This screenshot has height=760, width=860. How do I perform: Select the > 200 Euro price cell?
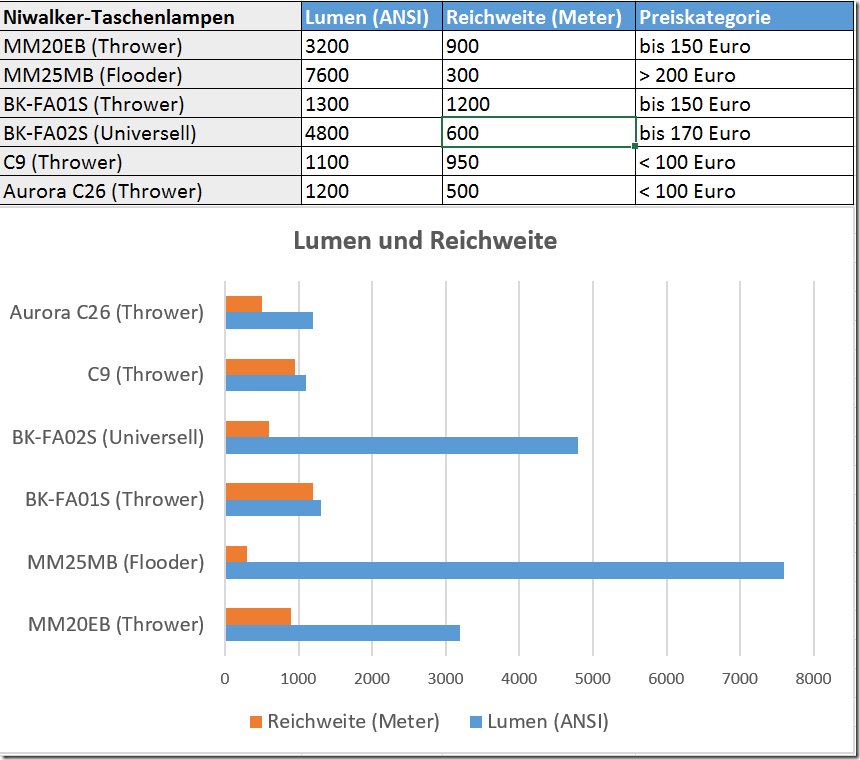(x=744, y=75)
